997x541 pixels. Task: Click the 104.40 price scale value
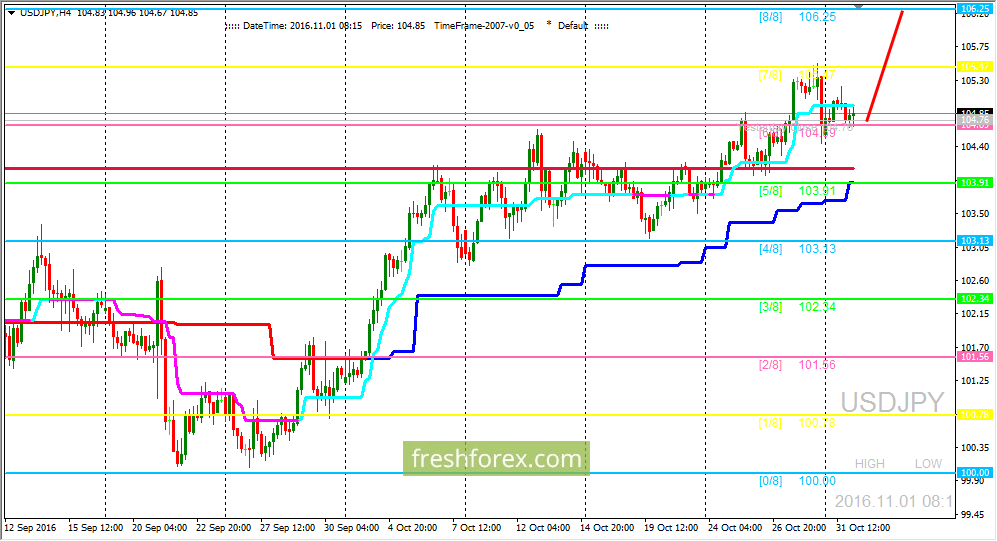(x=975, y=147)
